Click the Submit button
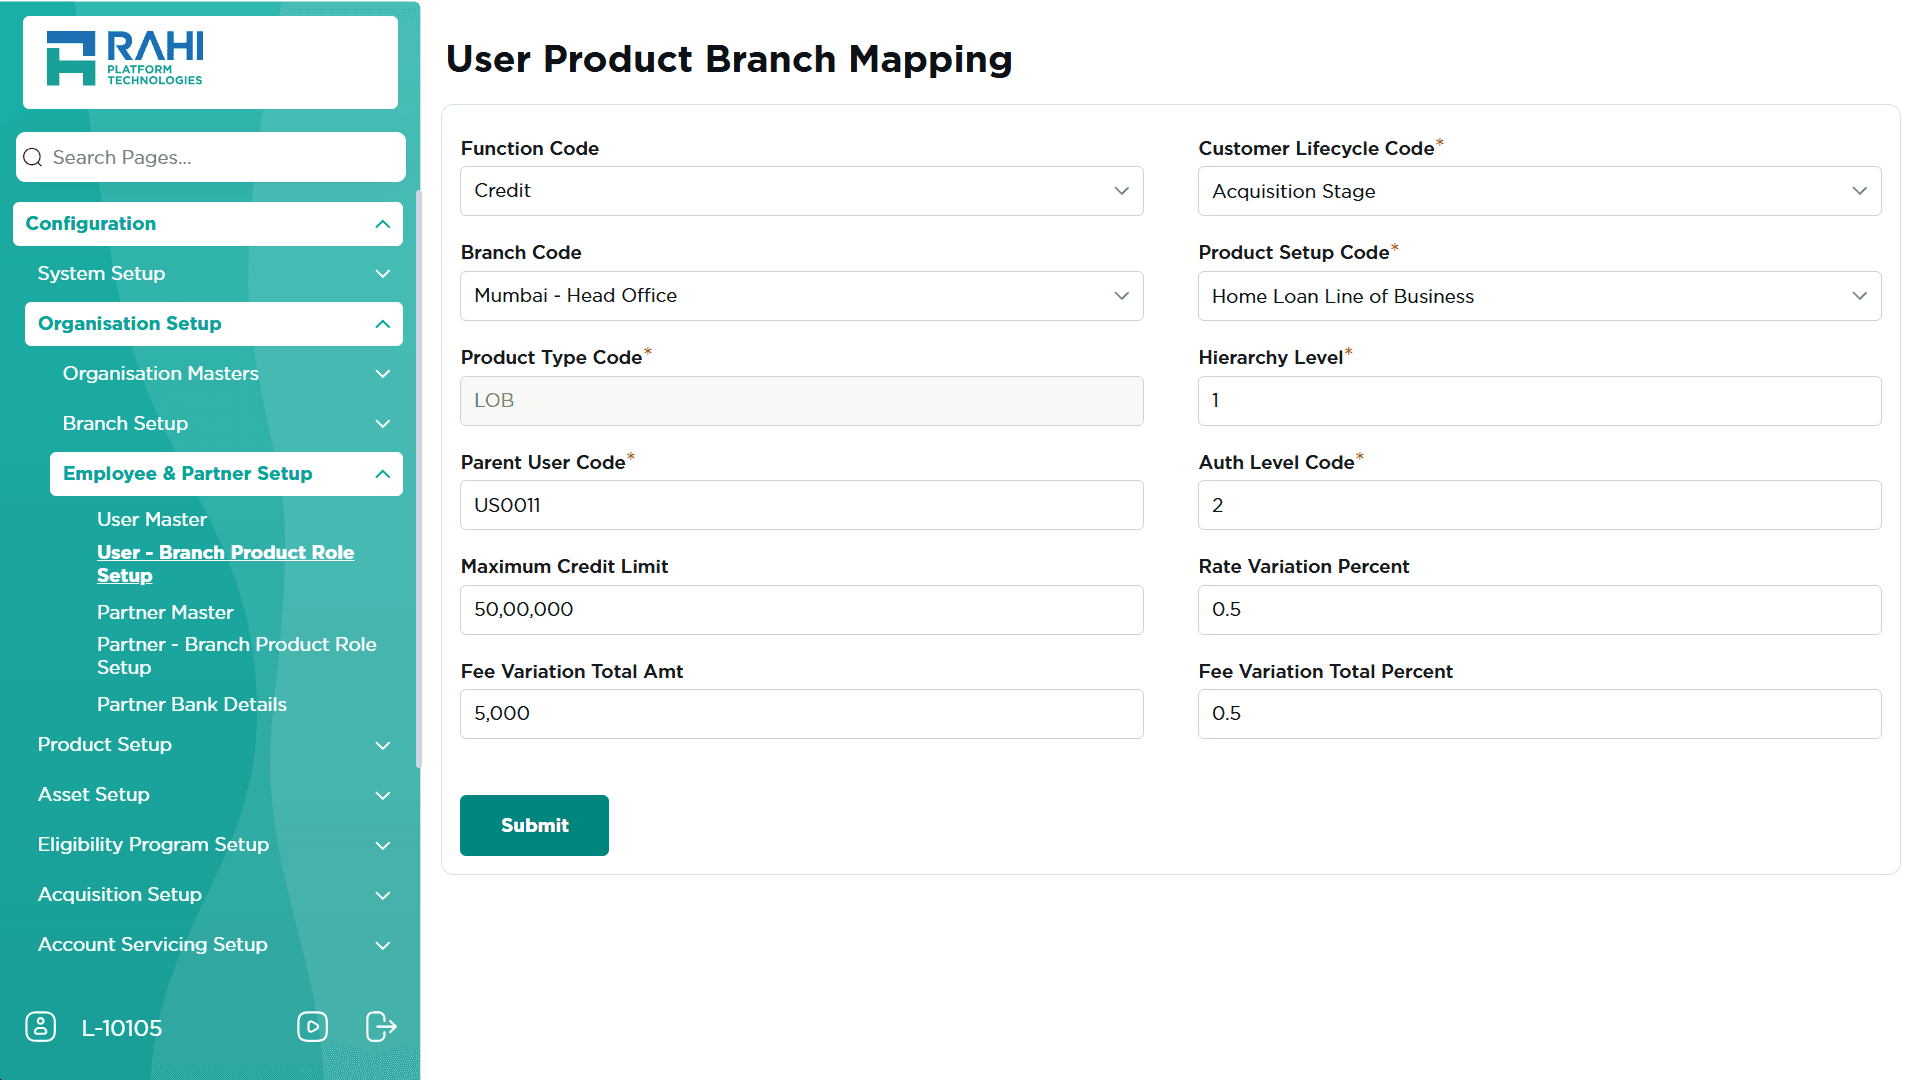 [x=534, y=825]
